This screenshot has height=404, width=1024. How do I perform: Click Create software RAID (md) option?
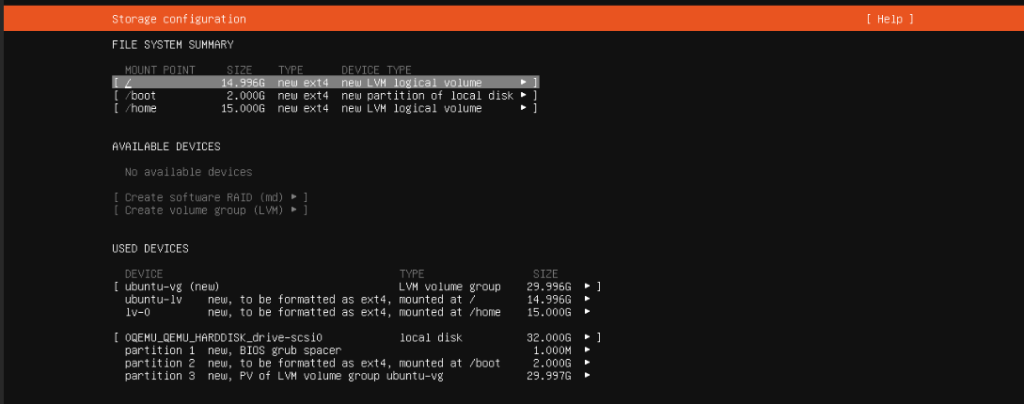(210, 197)
